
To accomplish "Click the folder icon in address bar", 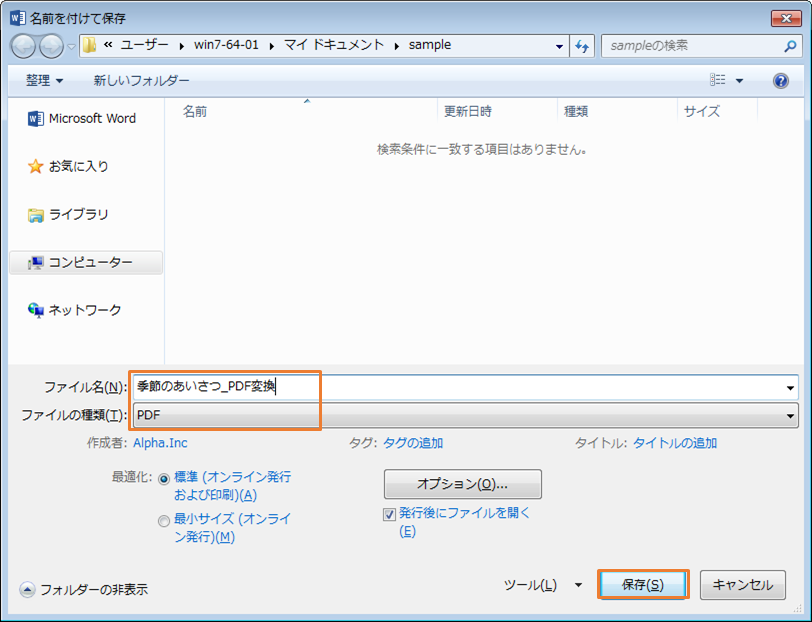I will 90,46.
